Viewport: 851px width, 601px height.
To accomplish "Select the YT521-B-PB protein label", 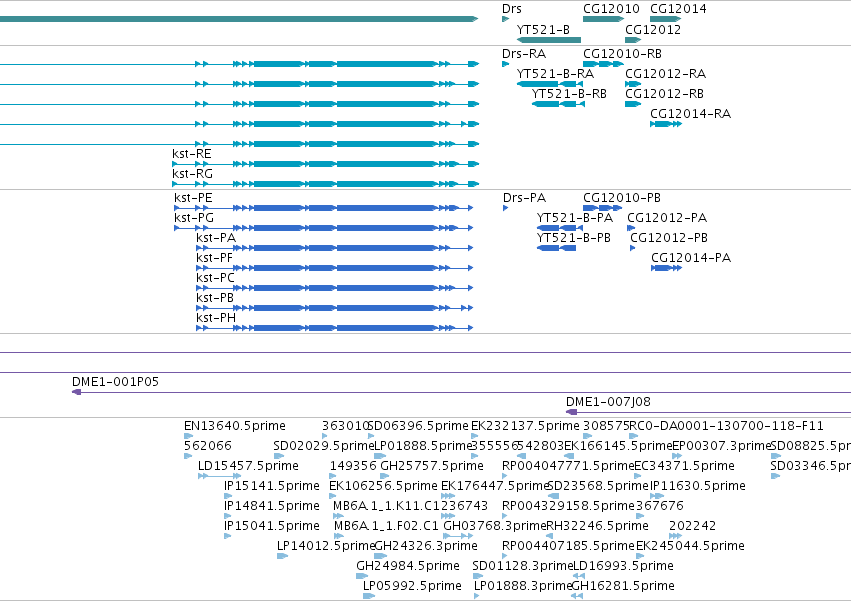I will (x=574, y=238).
